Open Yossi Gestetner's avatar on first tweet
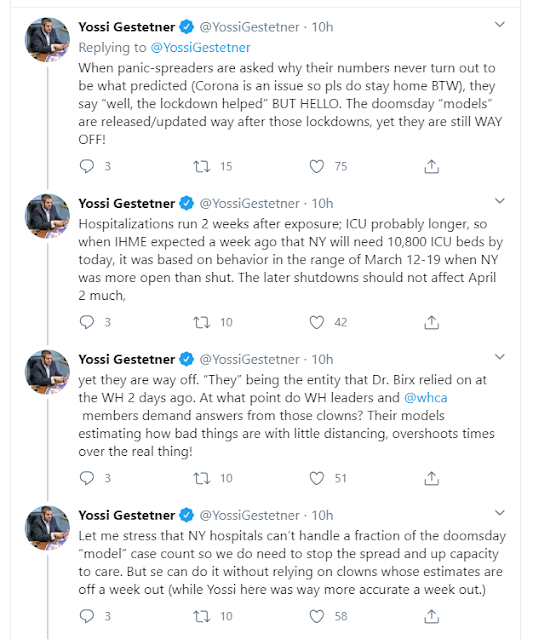This screenshot has height=640, width=533. pos(47,40)
